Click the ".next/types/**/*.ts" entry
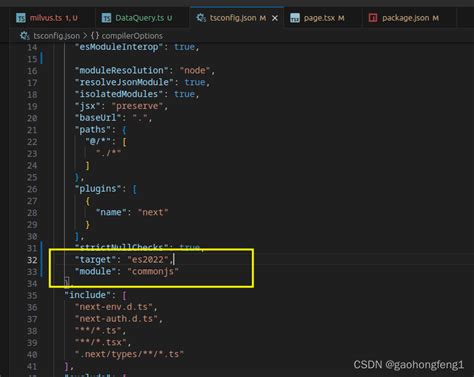 pos(129,354)
